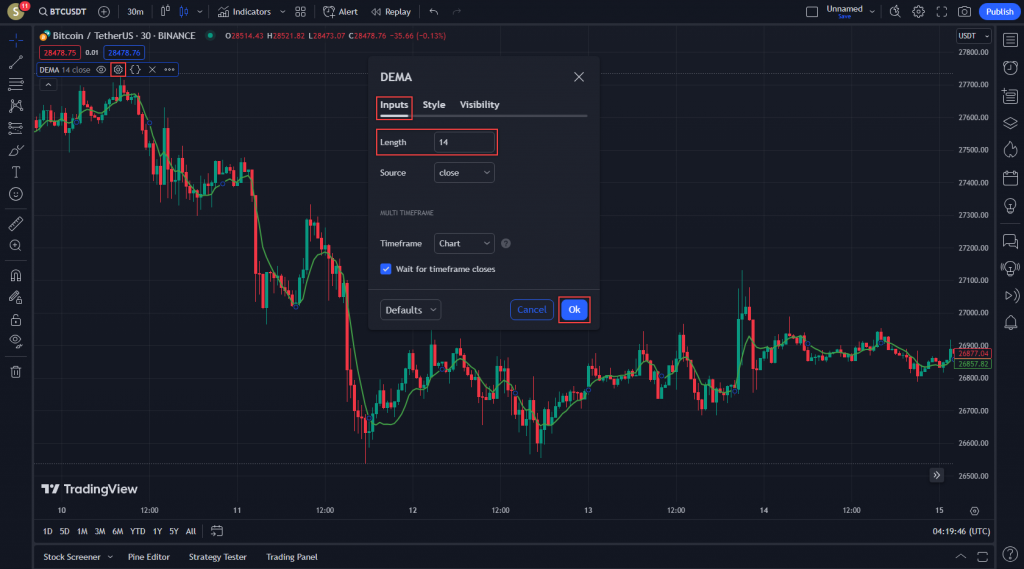Click the Publish button
The width and height of the screenshot is (1024, 569).
pos(999,12)
